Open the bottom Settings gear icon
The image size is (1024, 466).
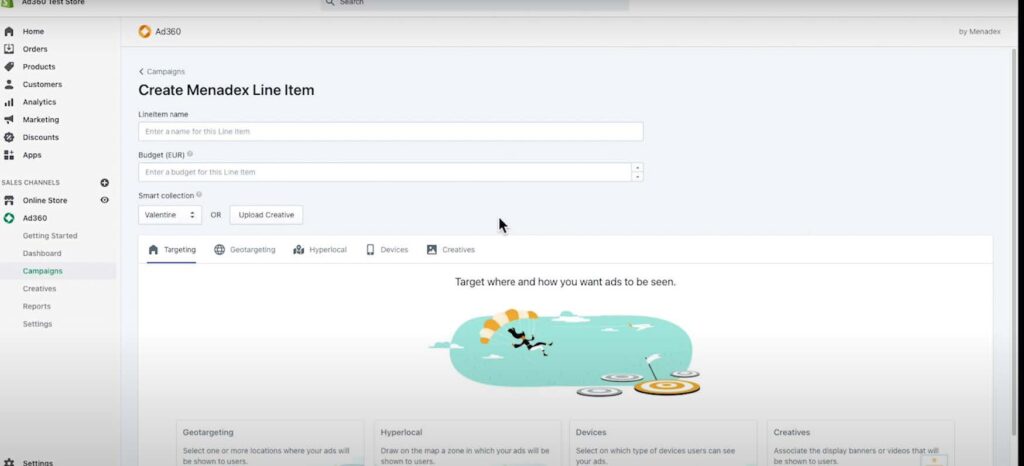click(8, 462)
